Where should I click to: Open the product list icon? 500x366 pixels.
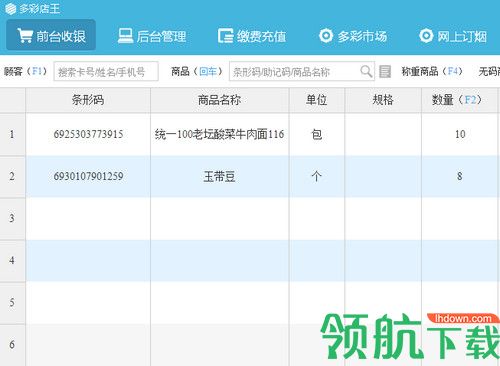385,71
